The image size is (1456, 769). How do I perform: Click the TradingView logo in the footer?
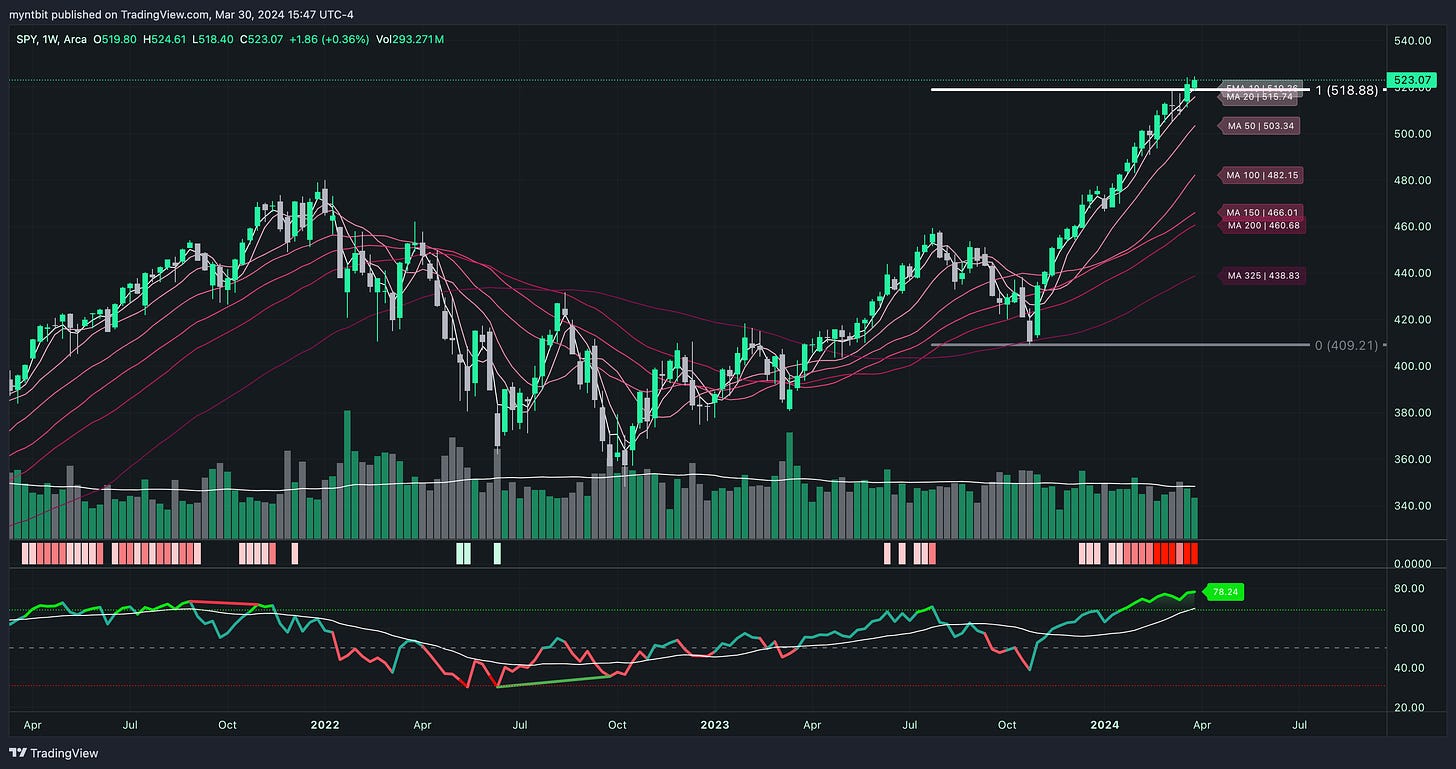55,753
